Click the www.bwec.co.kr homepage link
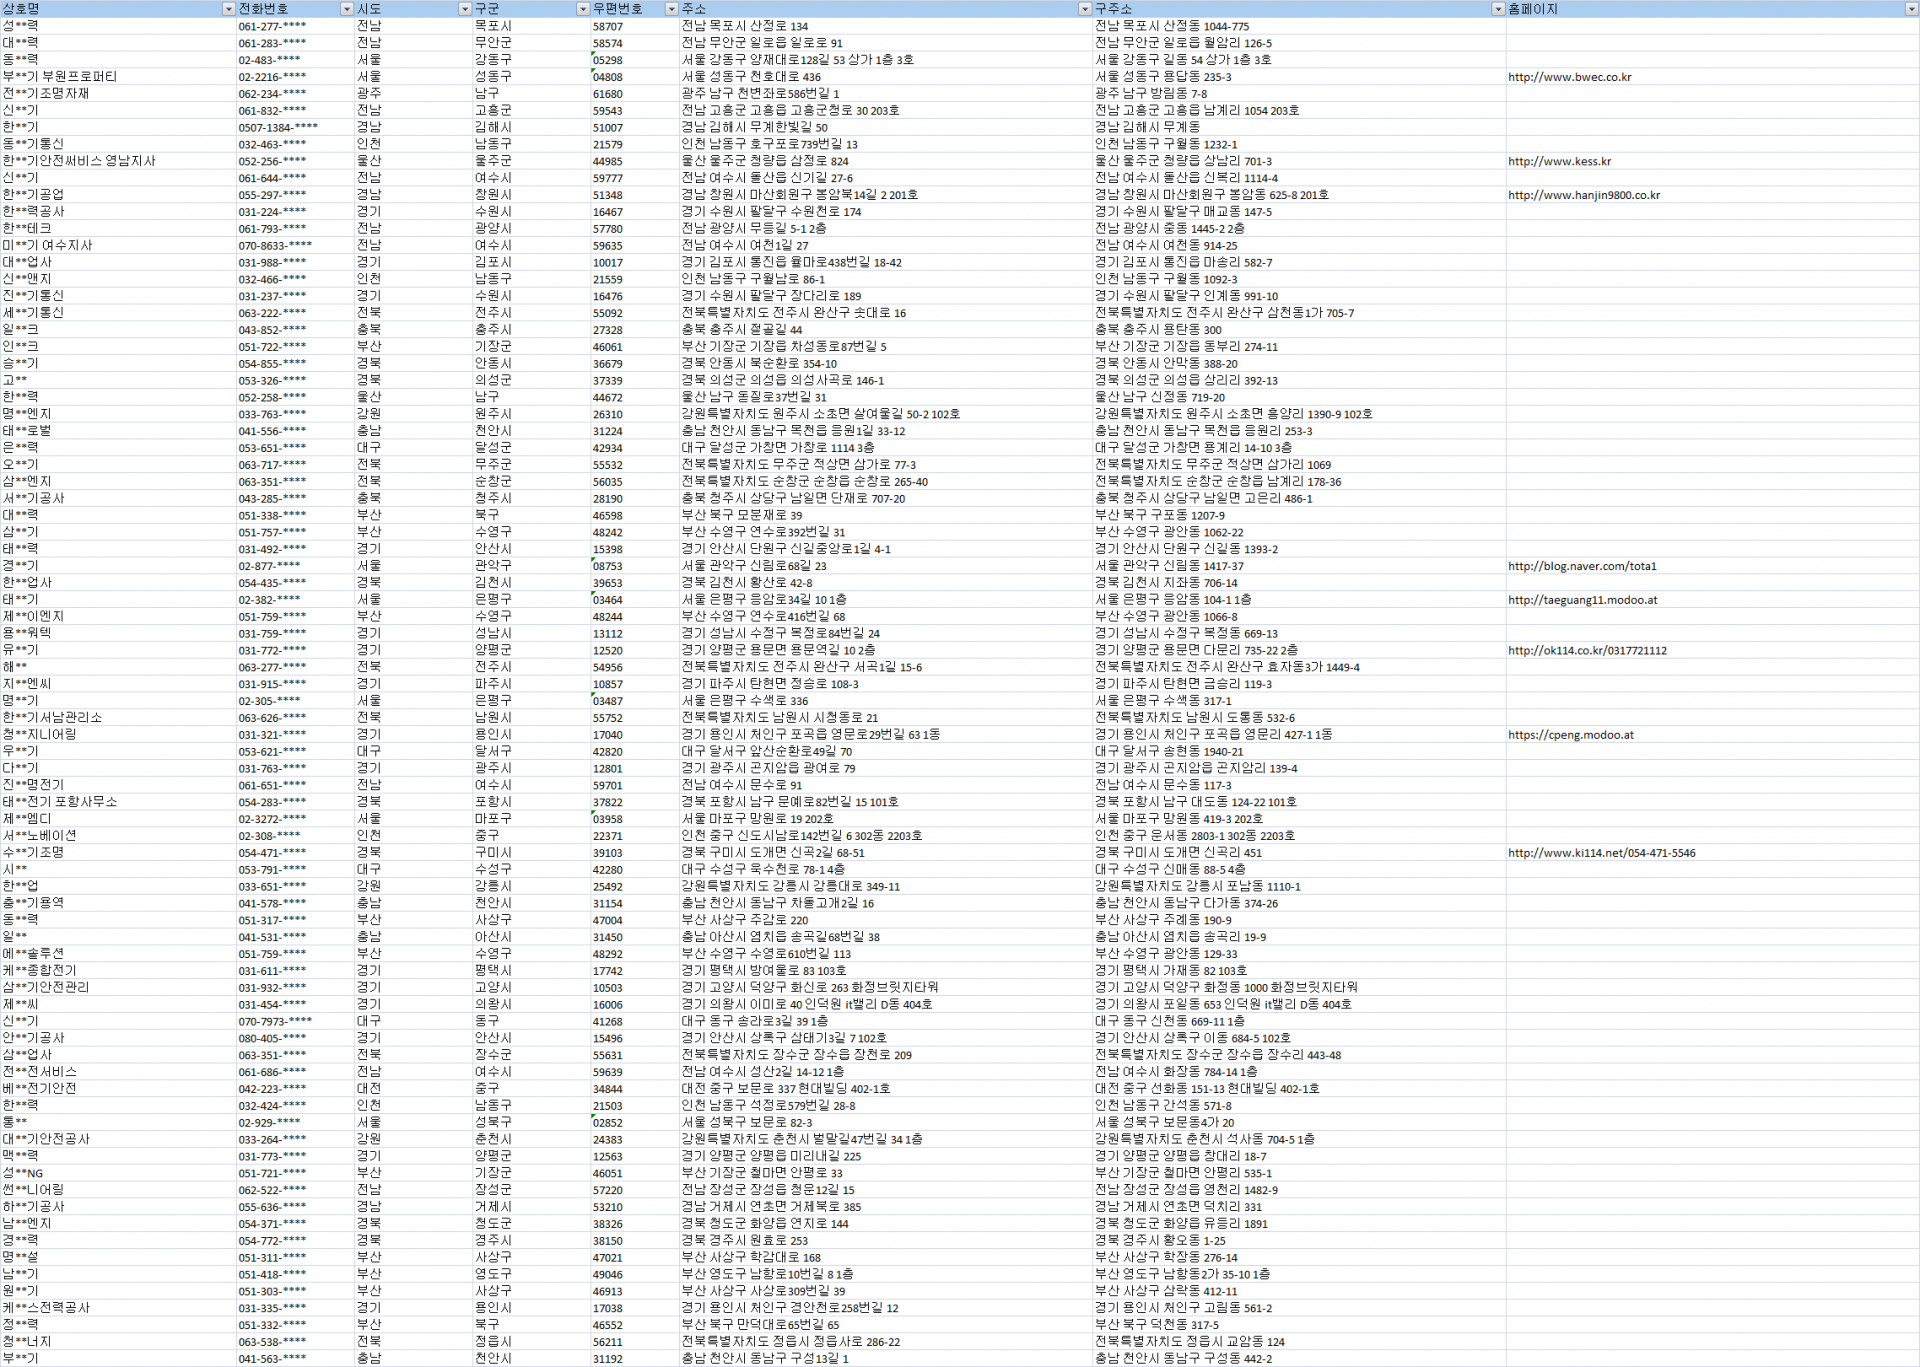 1569,77
